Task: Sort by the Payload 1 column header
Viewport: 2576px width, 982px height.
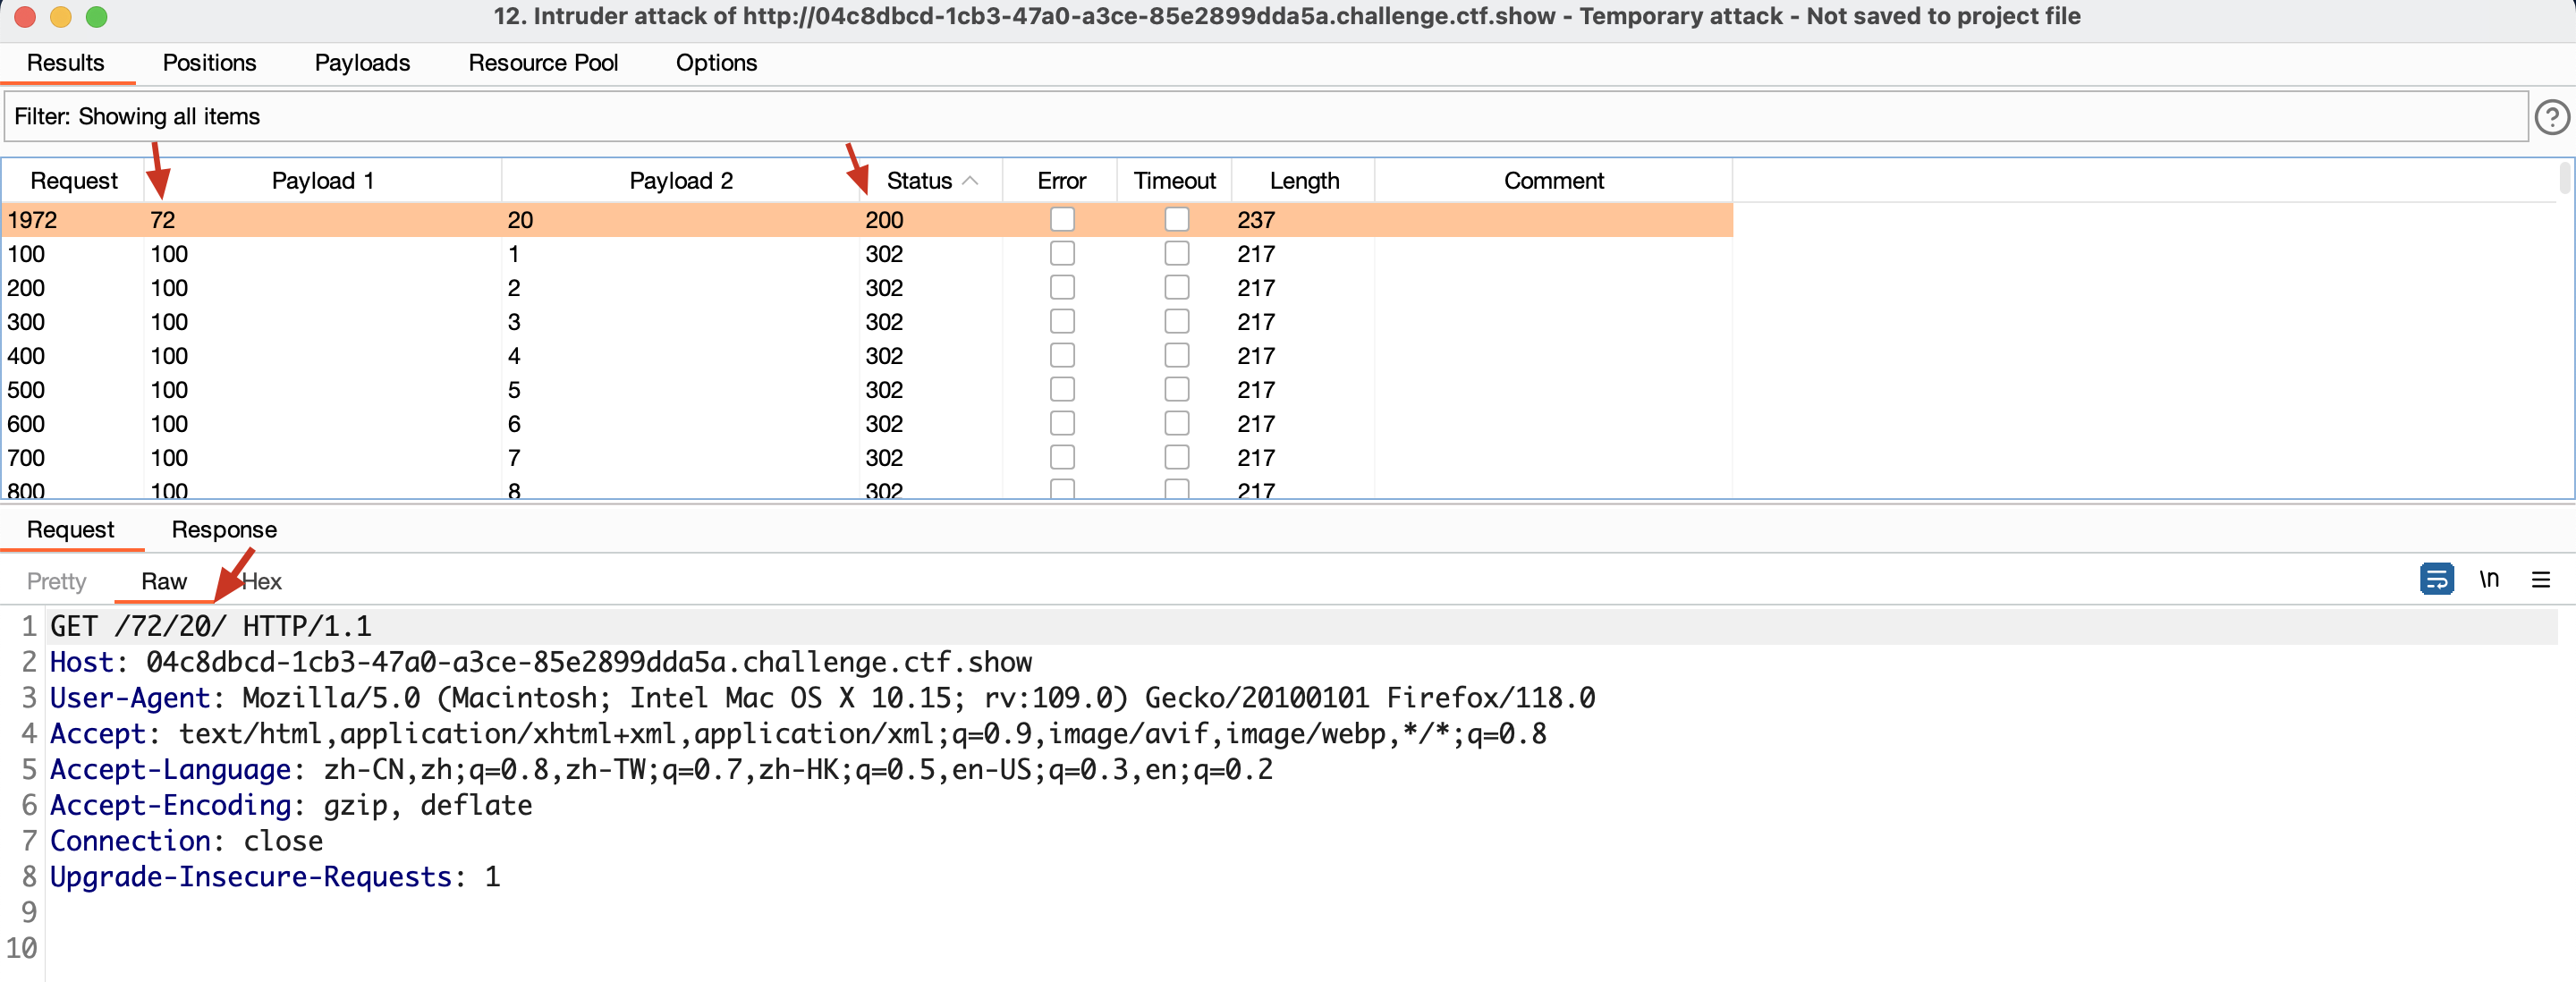Action: (322, 181)
